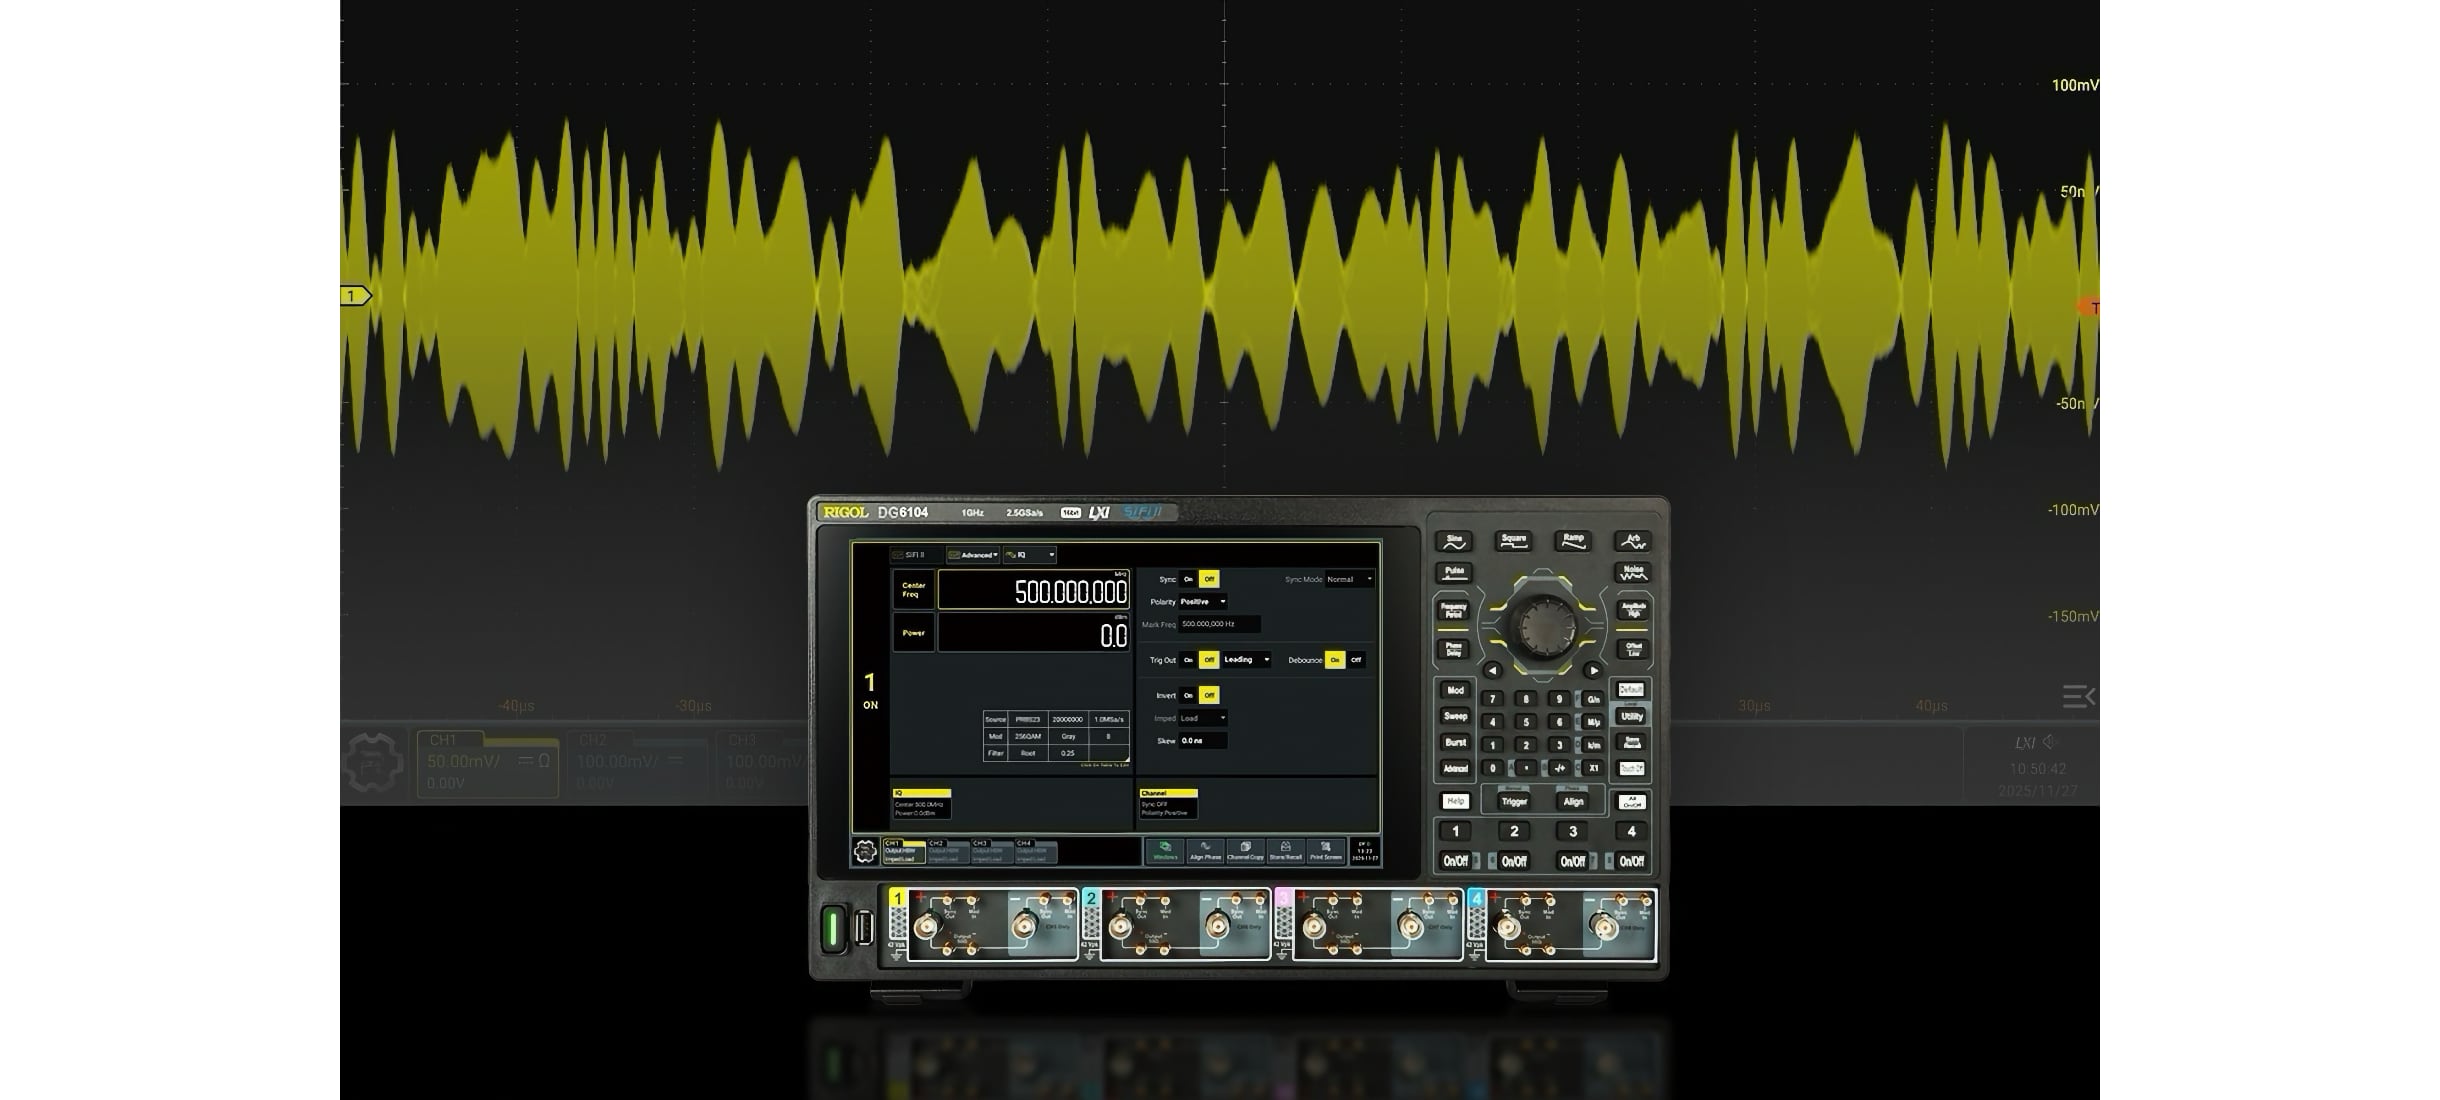Click the orange trigger level marker
This screenshot has height=1100, width=2440.
(2089, 308)
